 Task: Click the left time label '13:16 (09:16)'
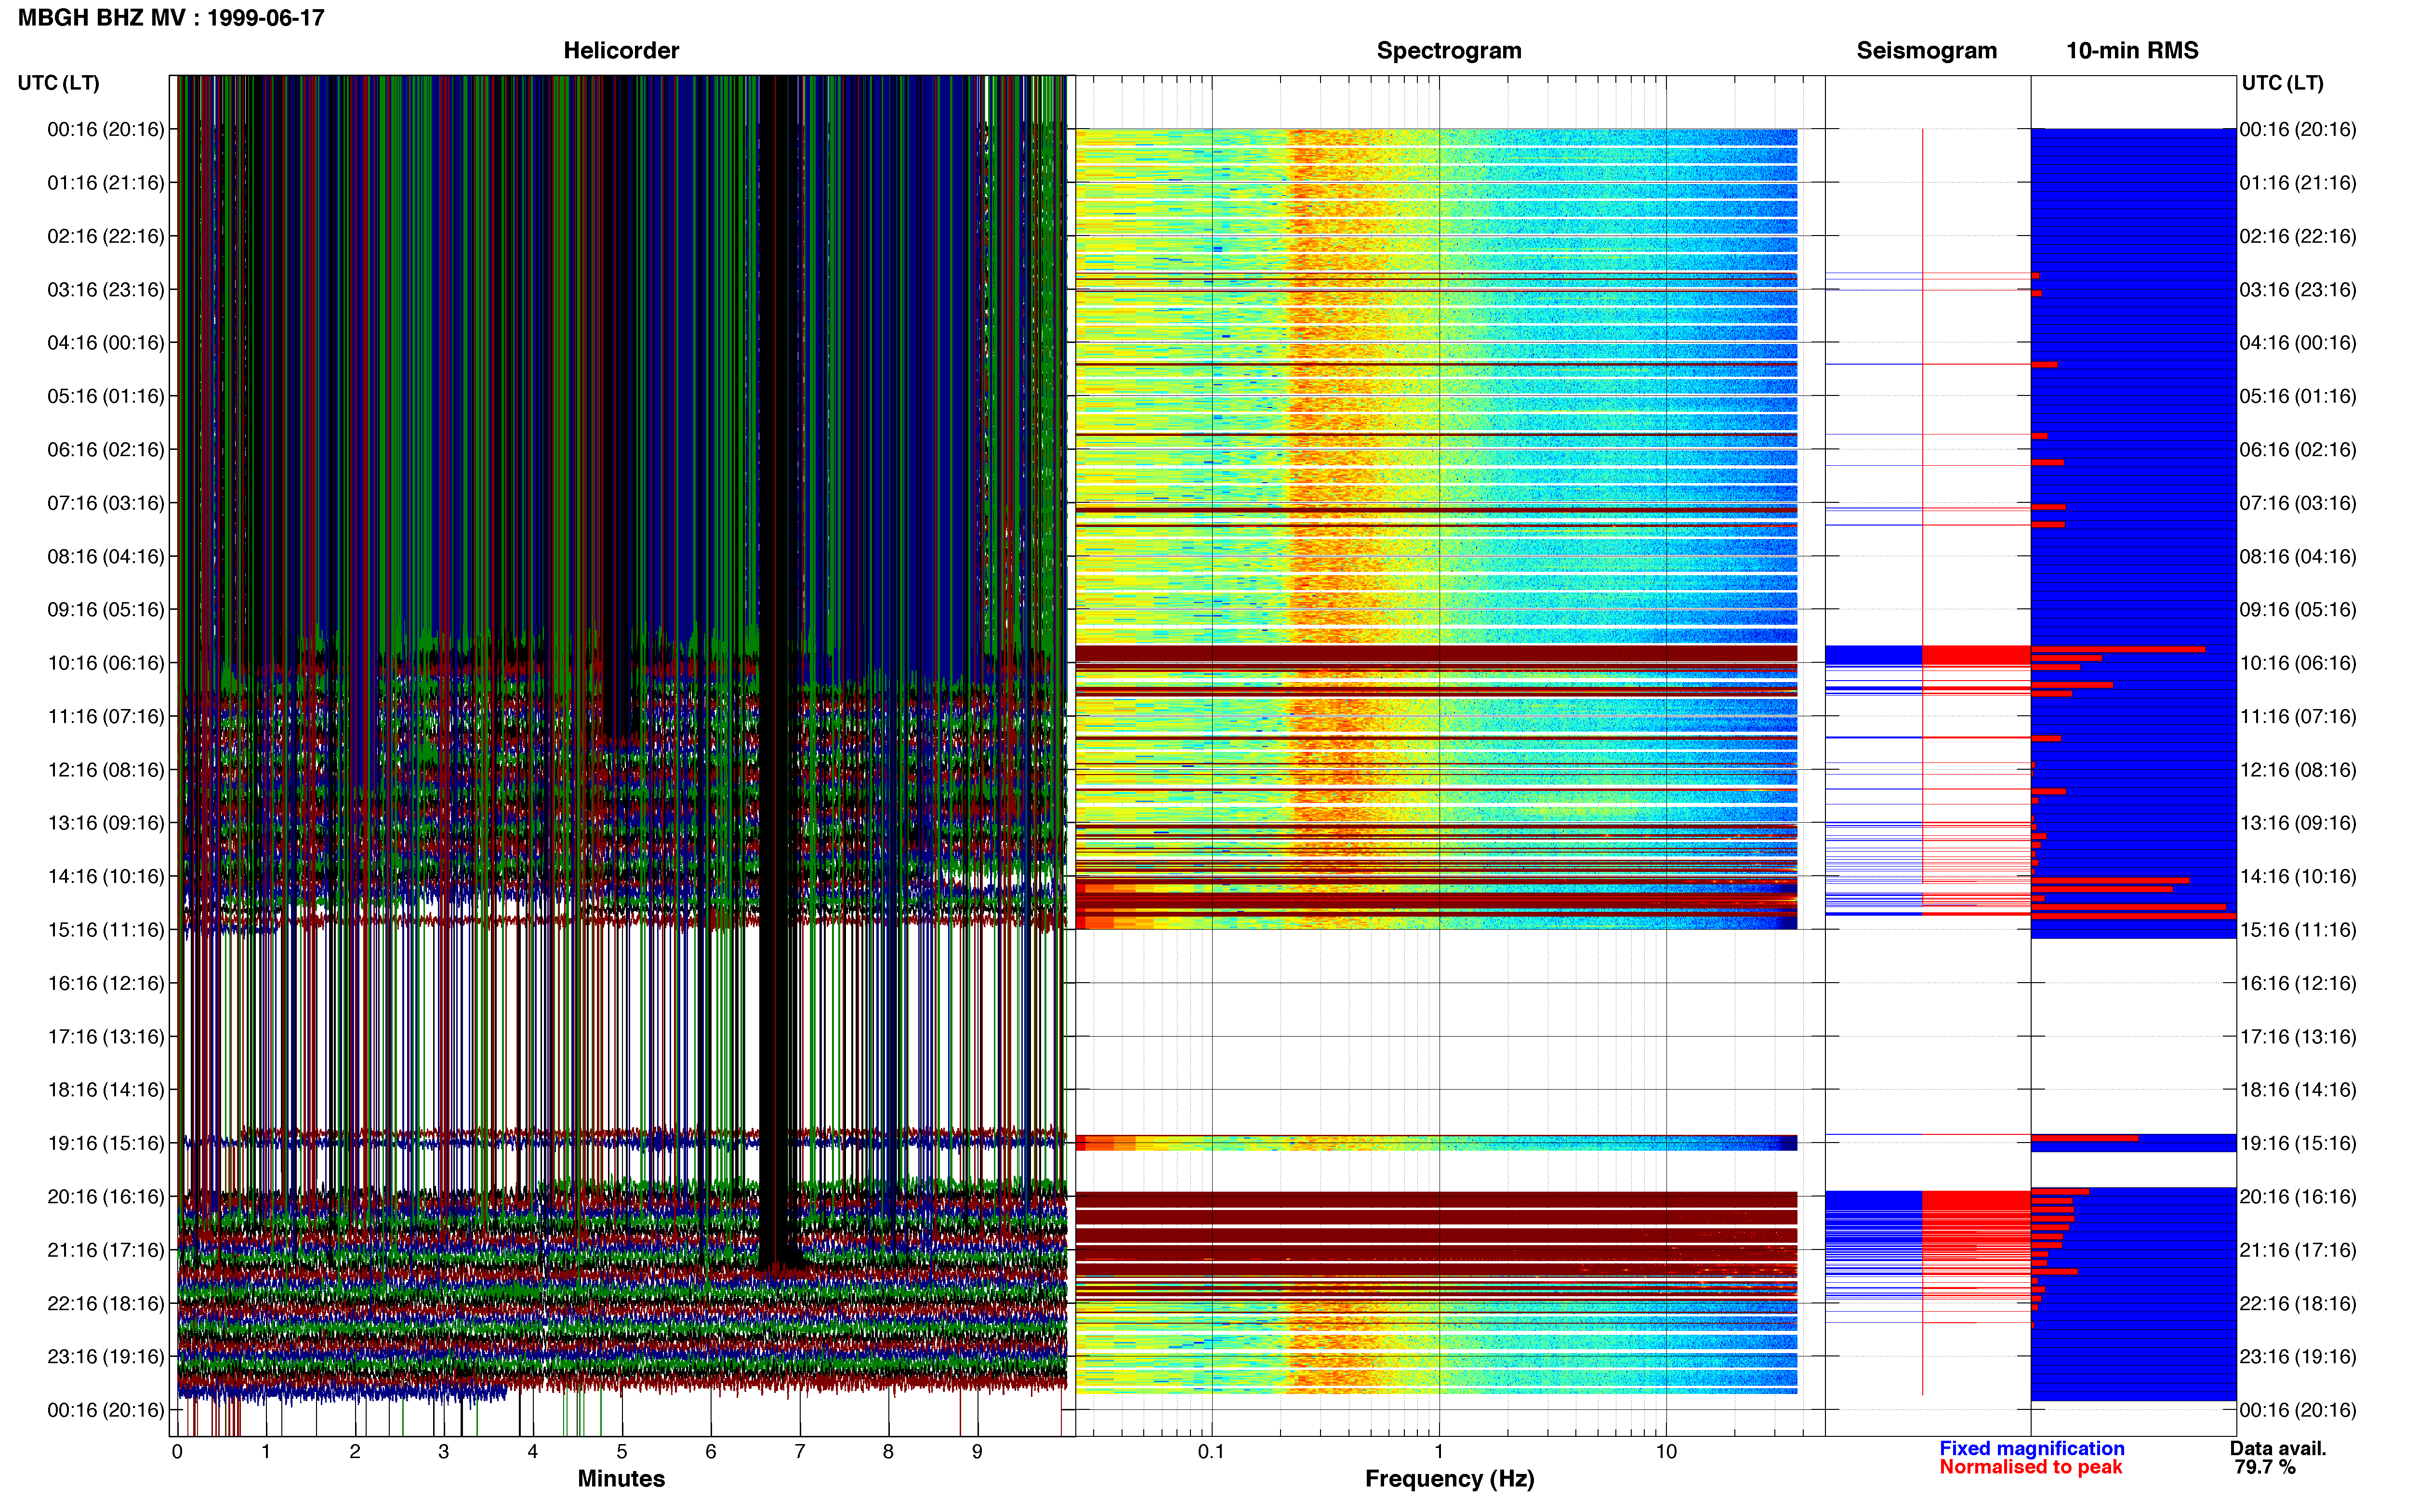tap(106, 823)
